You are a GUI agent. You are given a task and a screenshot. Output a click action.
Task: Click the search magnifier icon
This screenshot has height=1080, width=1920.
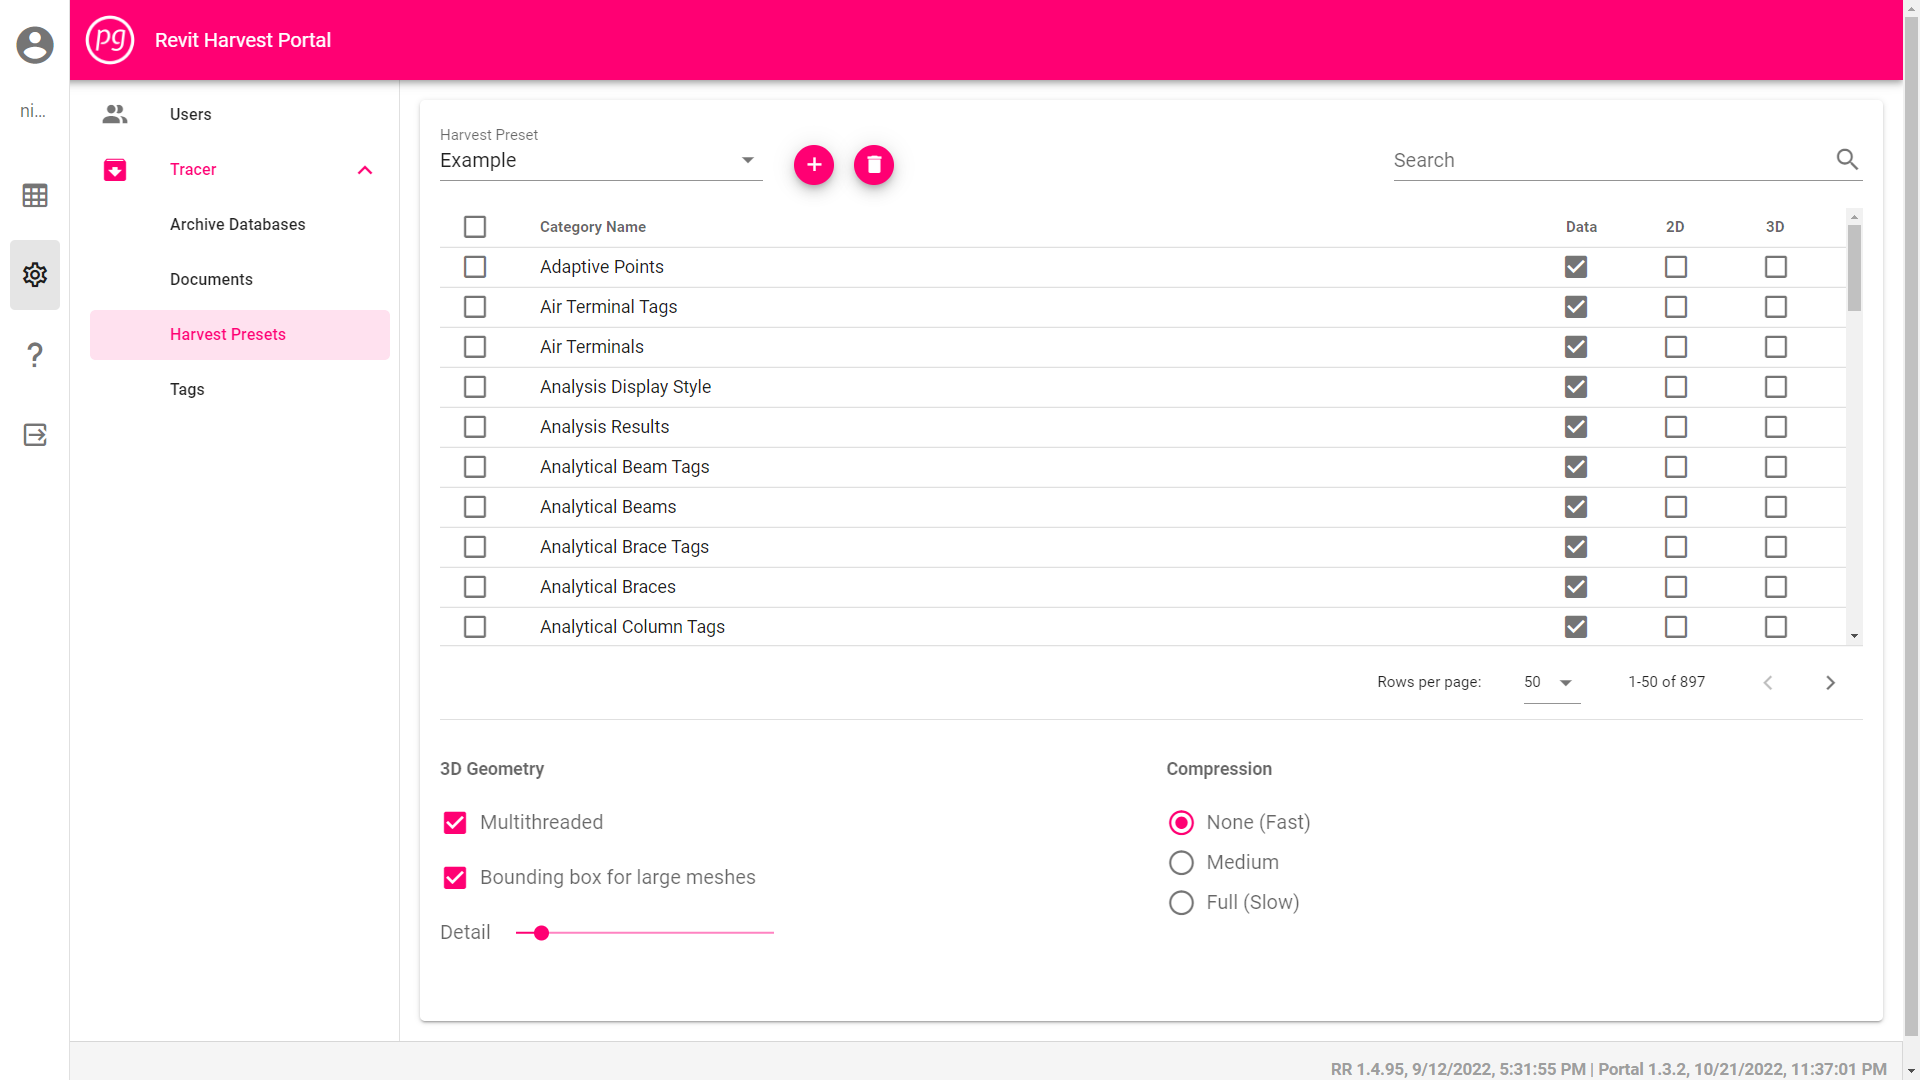pos(1846,159)
